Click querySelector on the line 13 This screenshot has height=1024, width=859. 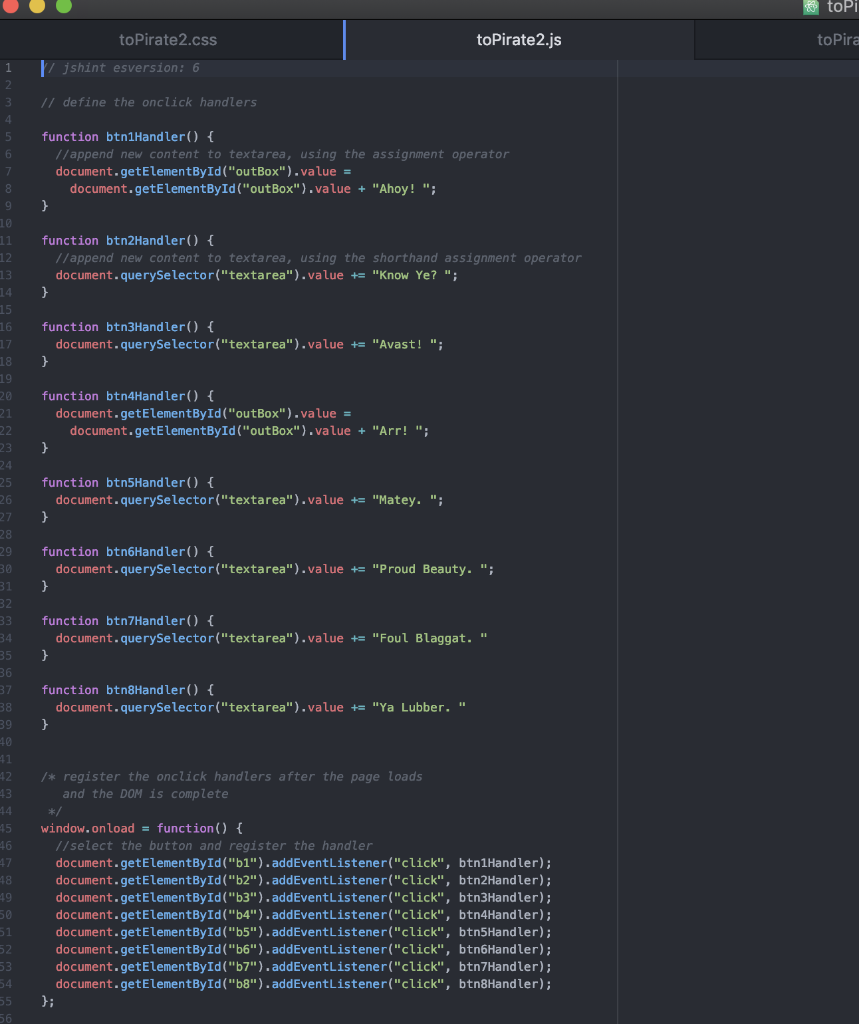click(167, 276)
